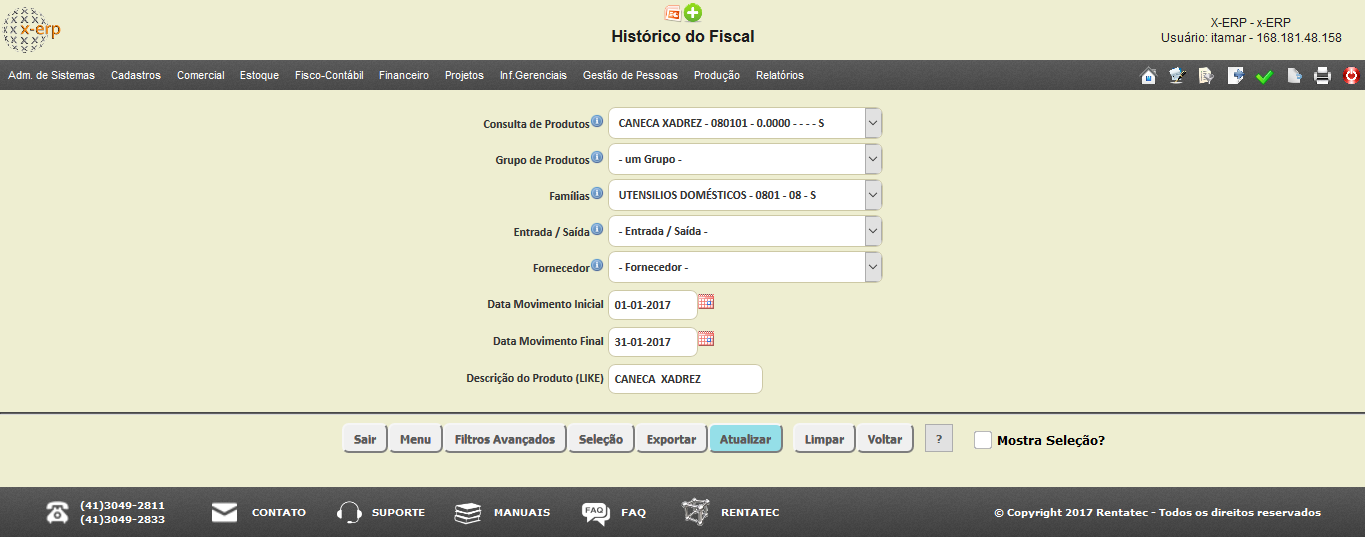The image size is (1365, 537).
Task: Open the Estoque menu
Action: coord(260,75)
